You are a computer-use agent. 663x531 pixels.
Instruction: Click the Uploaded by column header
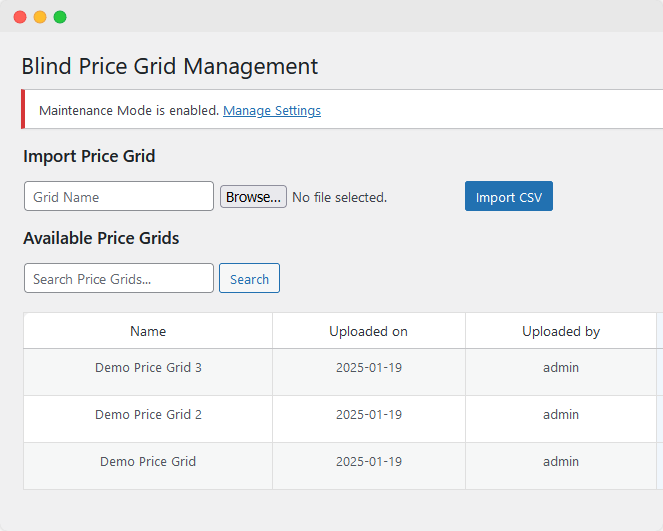pyautogui.click(x=560, y=331)
